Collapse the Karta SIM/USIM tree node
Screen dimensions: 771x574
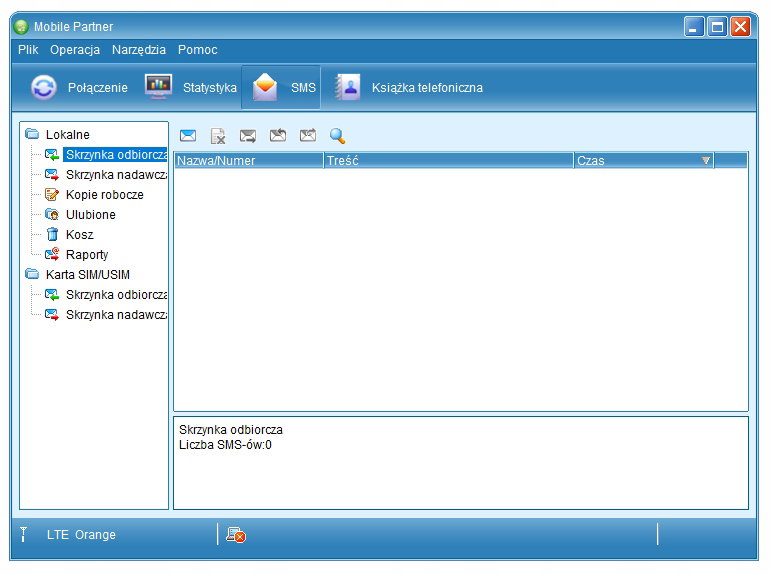(32, 275)
